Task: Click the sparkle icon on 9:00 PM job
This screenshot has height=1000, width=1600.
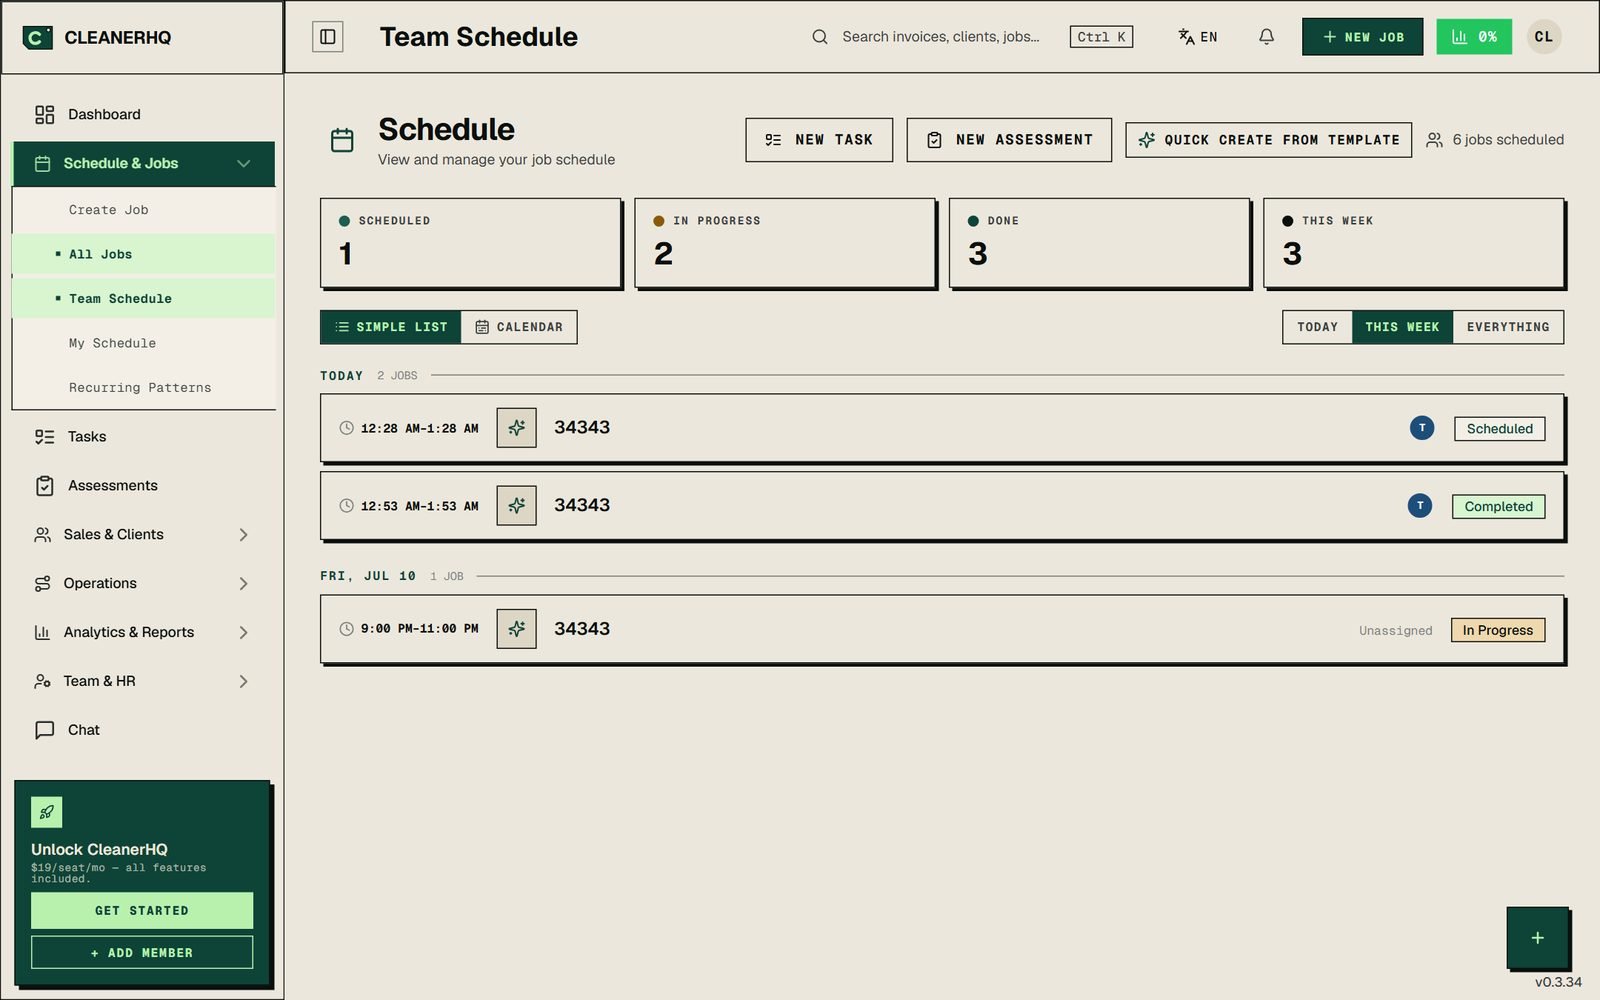Action: [x=517, y=629]
